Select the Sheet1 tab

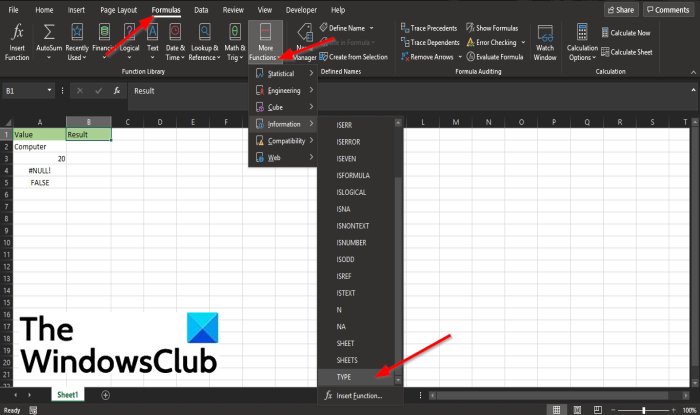pyautogui.click(x=67, y=394)
